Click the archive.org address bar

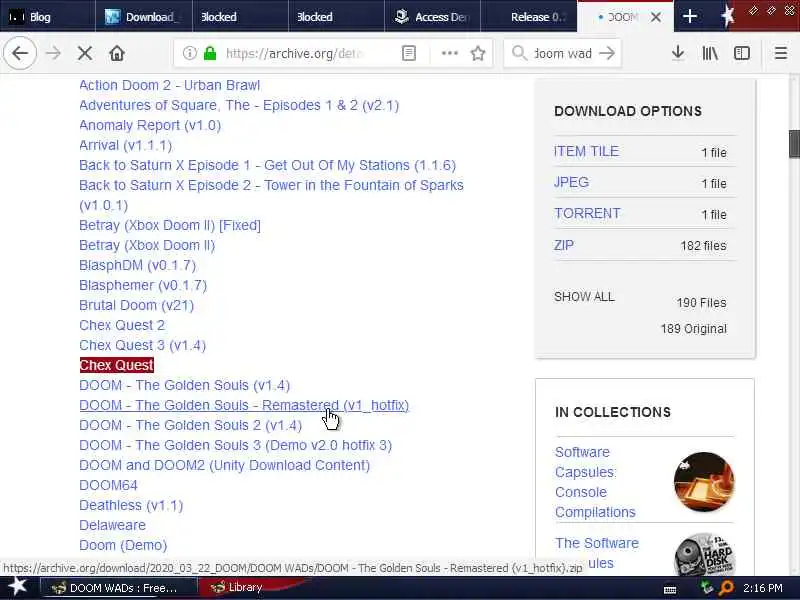294,53
